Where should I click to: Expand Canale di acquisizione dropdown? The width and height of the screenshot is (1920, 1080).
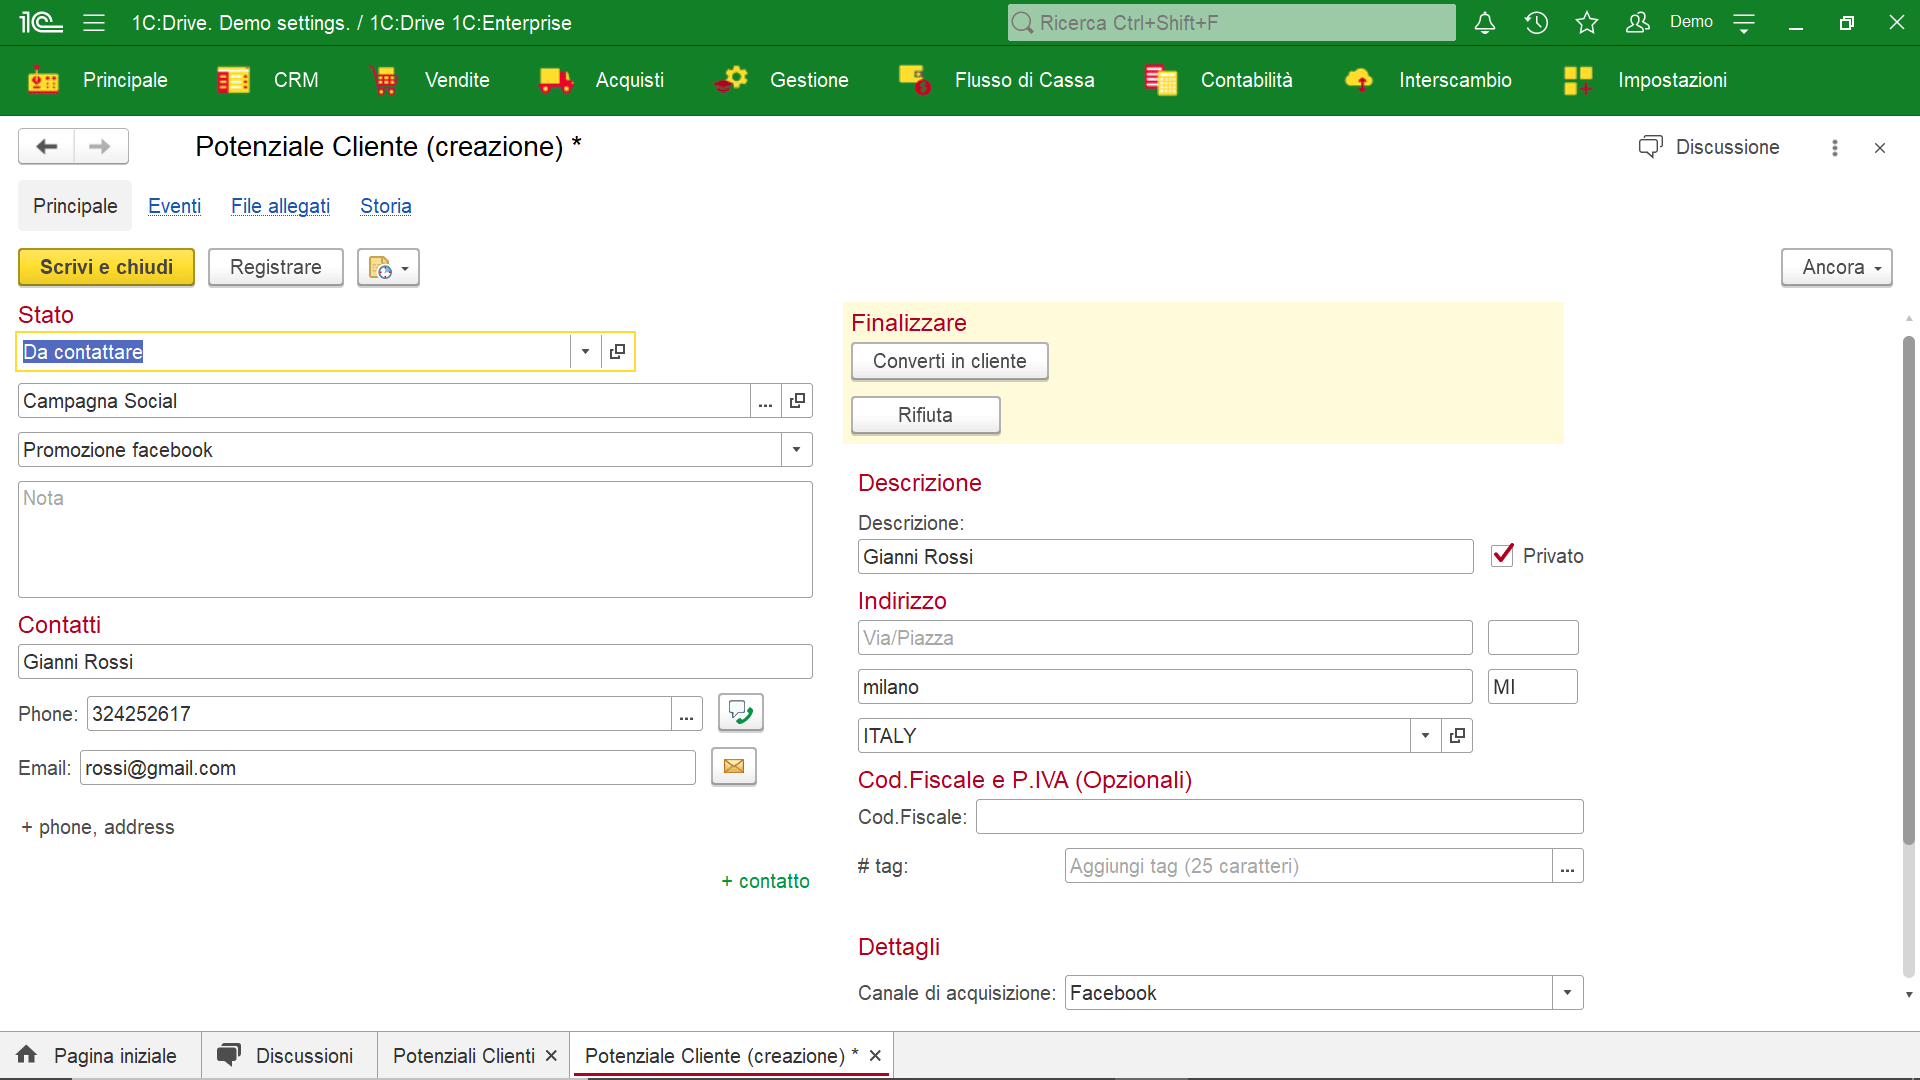(1567, 993)
